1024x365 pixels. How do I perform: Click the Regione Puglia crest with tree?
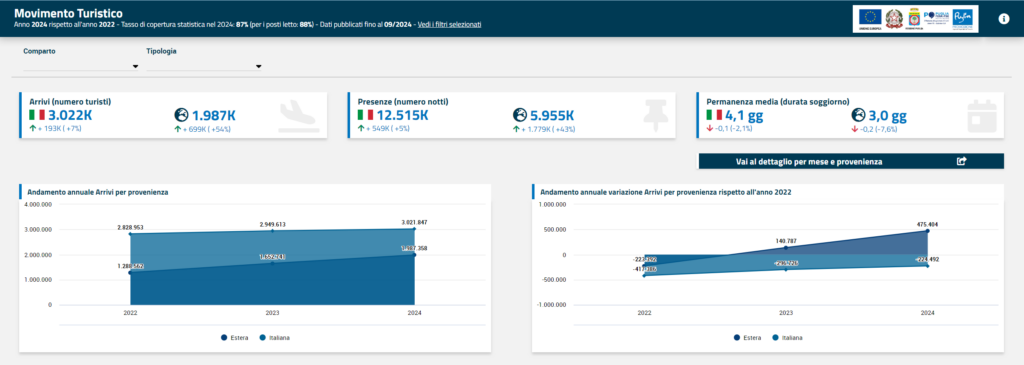[x=914, y=19]
